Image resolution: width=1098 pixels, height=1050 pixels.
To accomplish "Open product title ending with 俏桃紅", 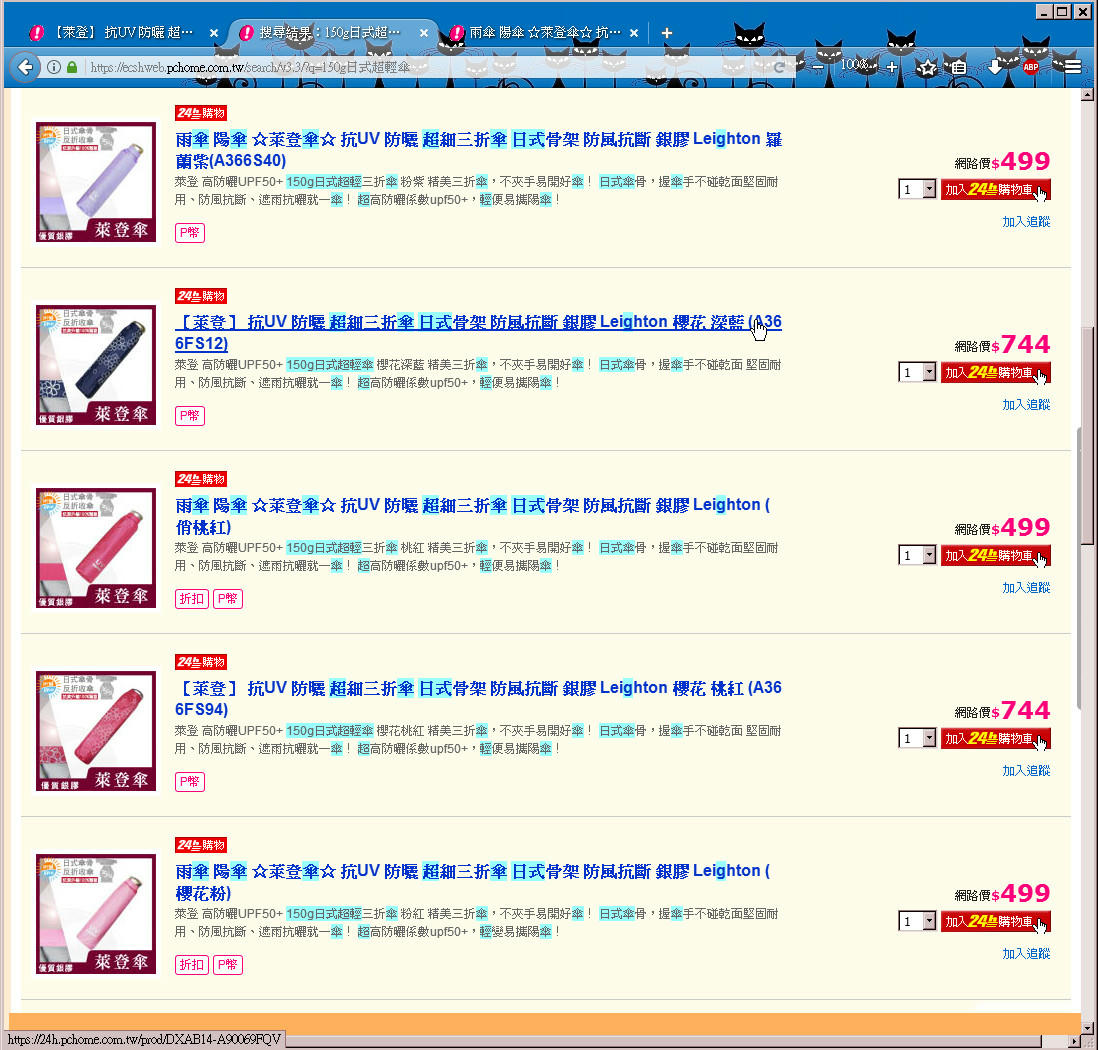I will click(x=473, y=516).
